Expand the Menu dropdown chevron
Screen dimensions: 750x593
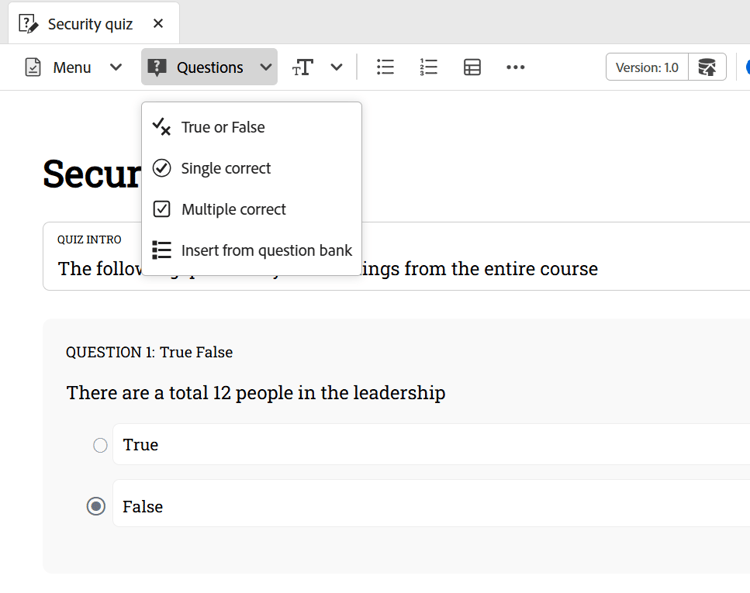click(116, 67)
